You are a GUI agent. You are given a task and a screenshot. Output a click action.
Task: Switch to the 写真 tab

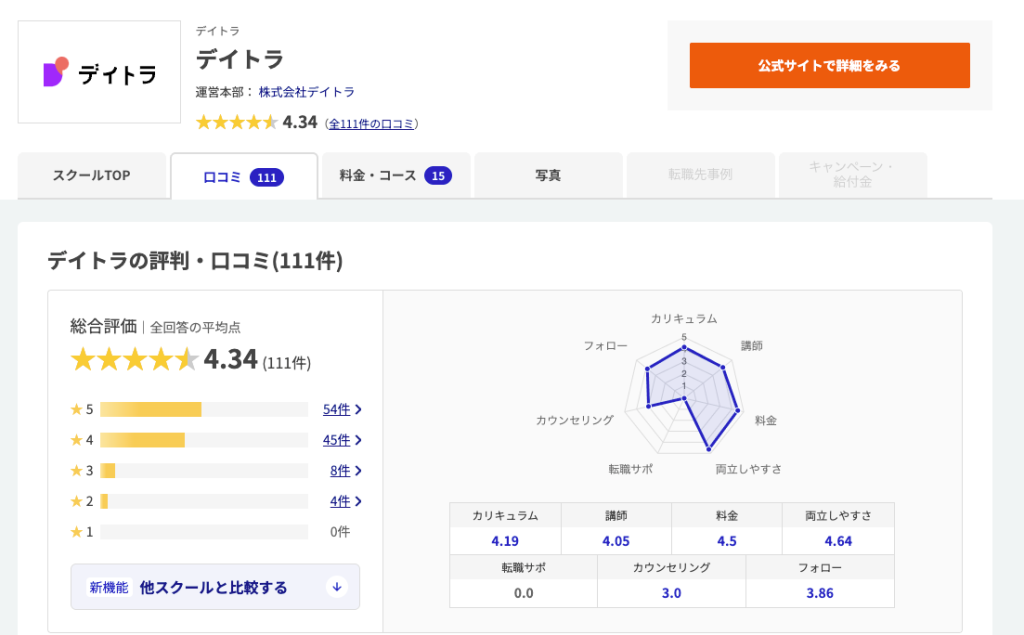pos(548,174)
